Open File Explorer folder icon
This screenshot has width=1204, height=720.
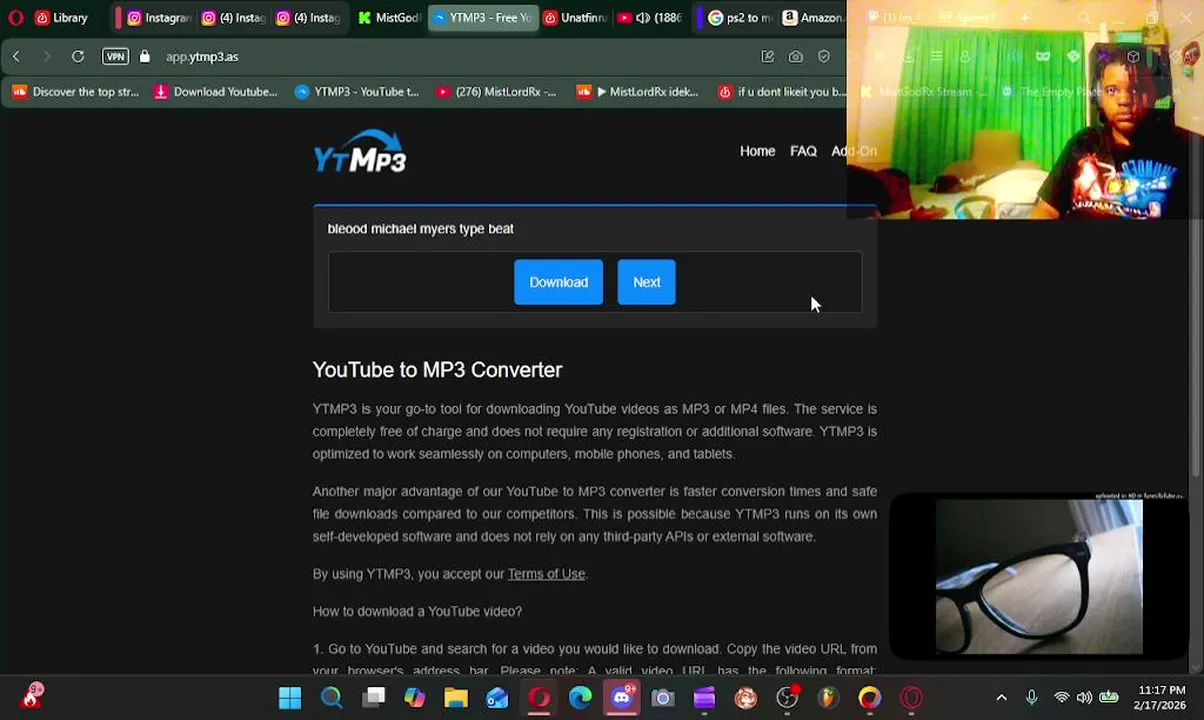click(456, 698)
